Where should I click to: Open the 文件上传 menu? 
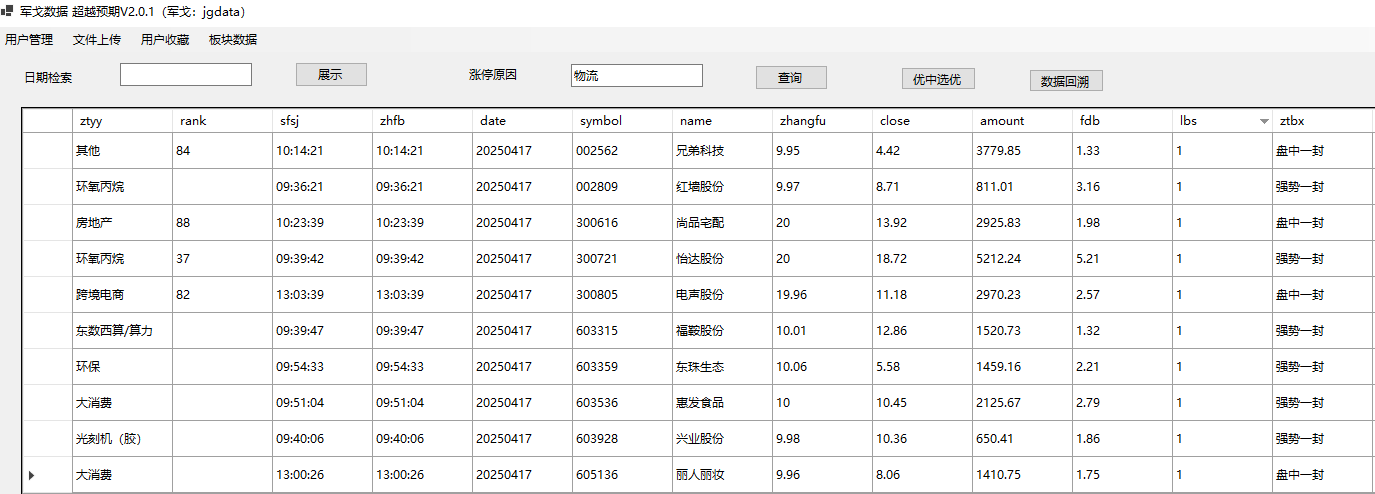[97, 40]
